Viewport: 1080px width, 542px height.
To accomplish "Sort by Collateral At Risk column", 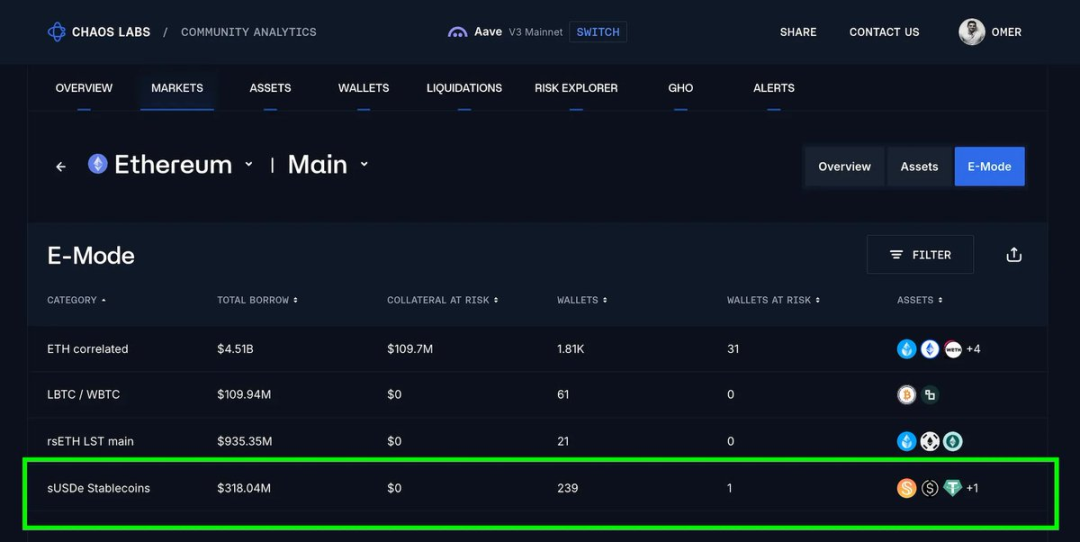I will point(442,300).
